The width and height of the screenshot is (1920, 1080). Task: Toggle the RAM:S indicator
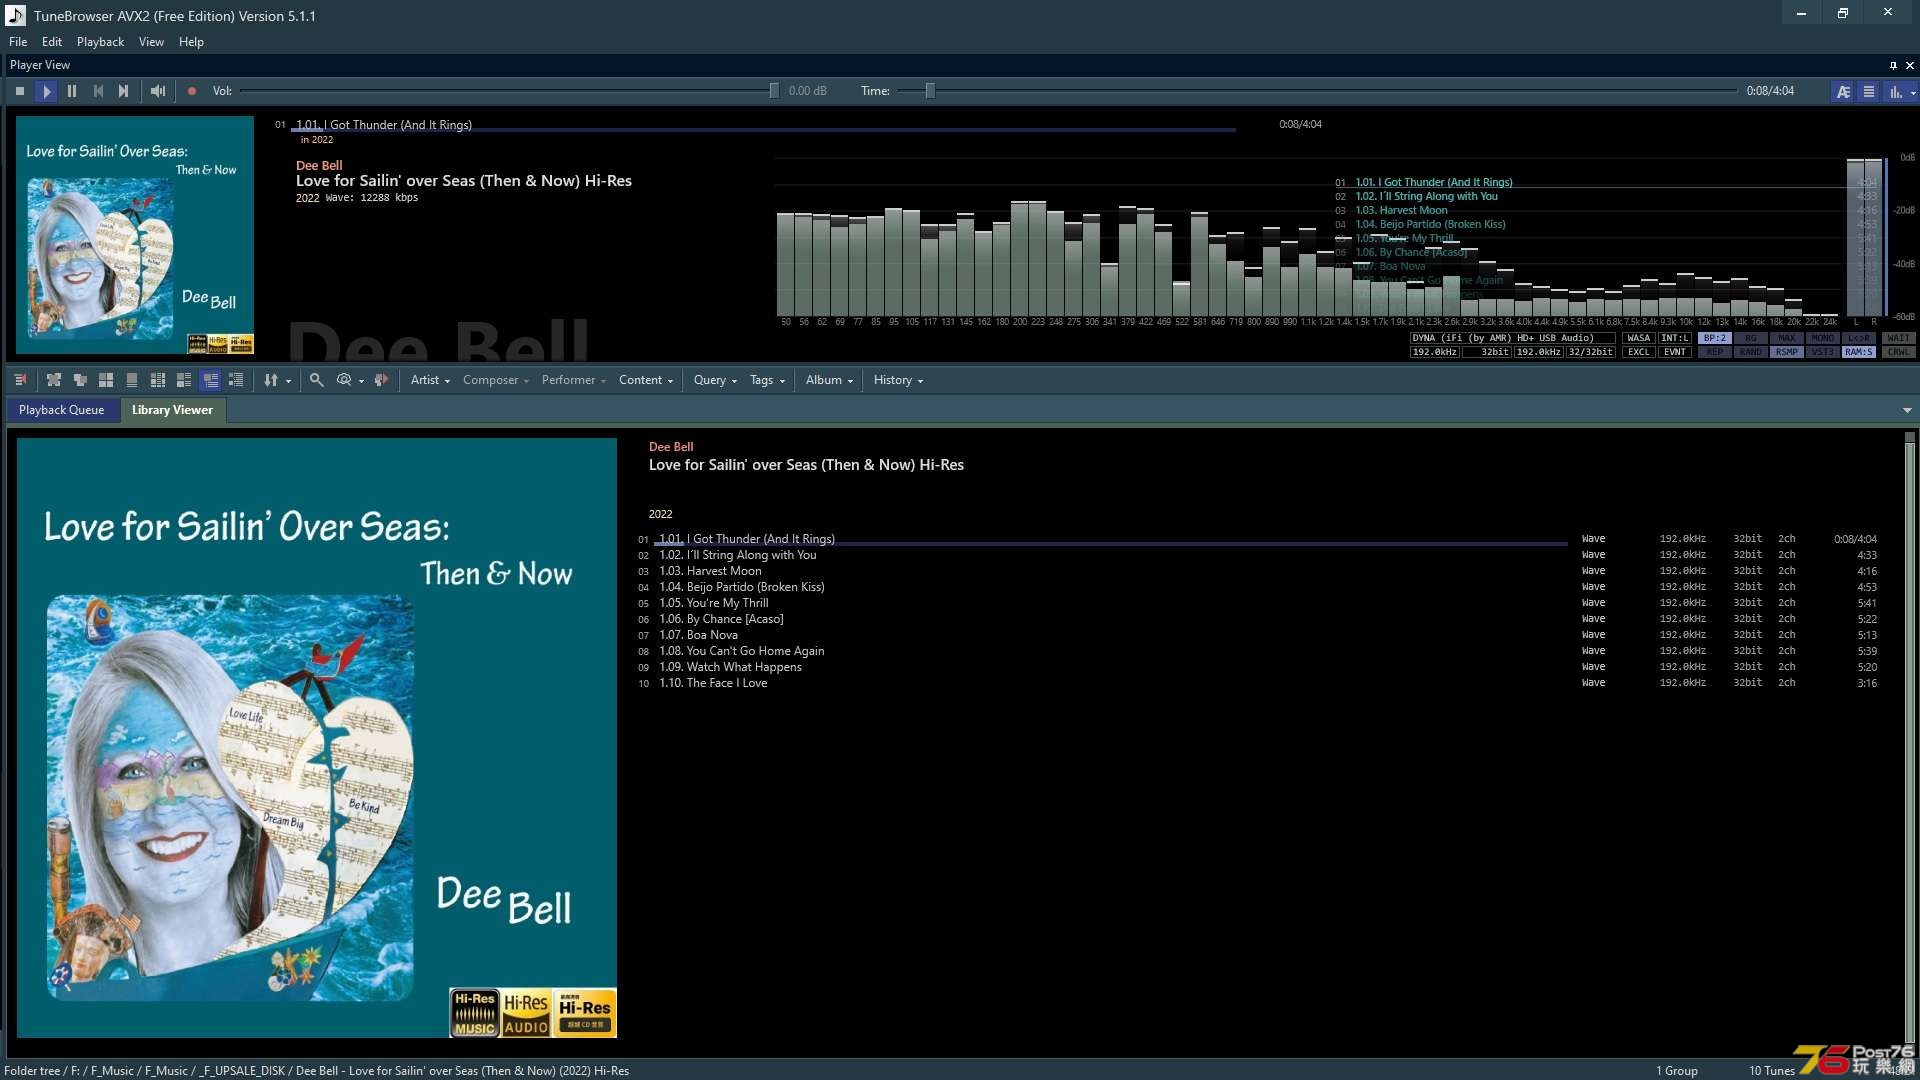pyautogui.click(x=1859, y=352)
